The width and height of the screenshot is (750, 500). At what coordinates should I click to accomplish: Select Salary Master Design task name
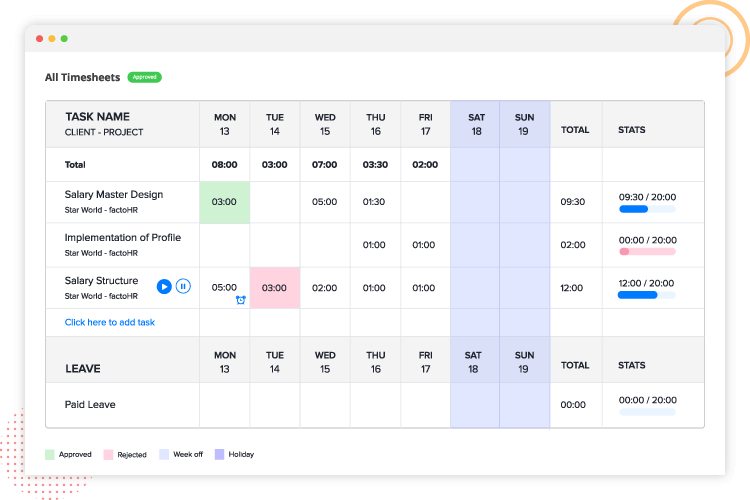pos(114,195)
